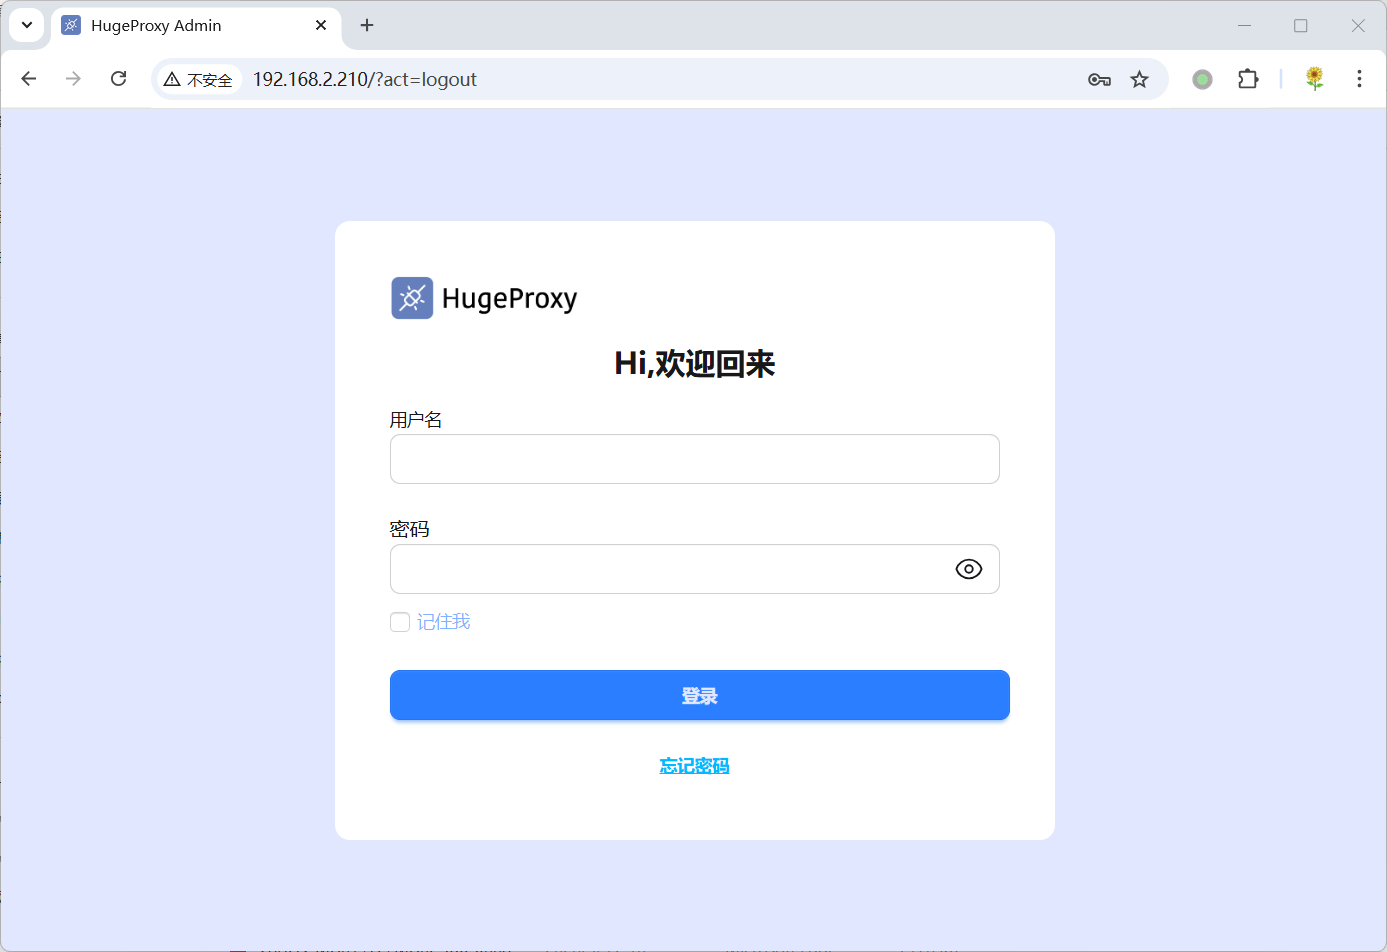Enable the 记住我 checkbox

[x=399, y=621]
